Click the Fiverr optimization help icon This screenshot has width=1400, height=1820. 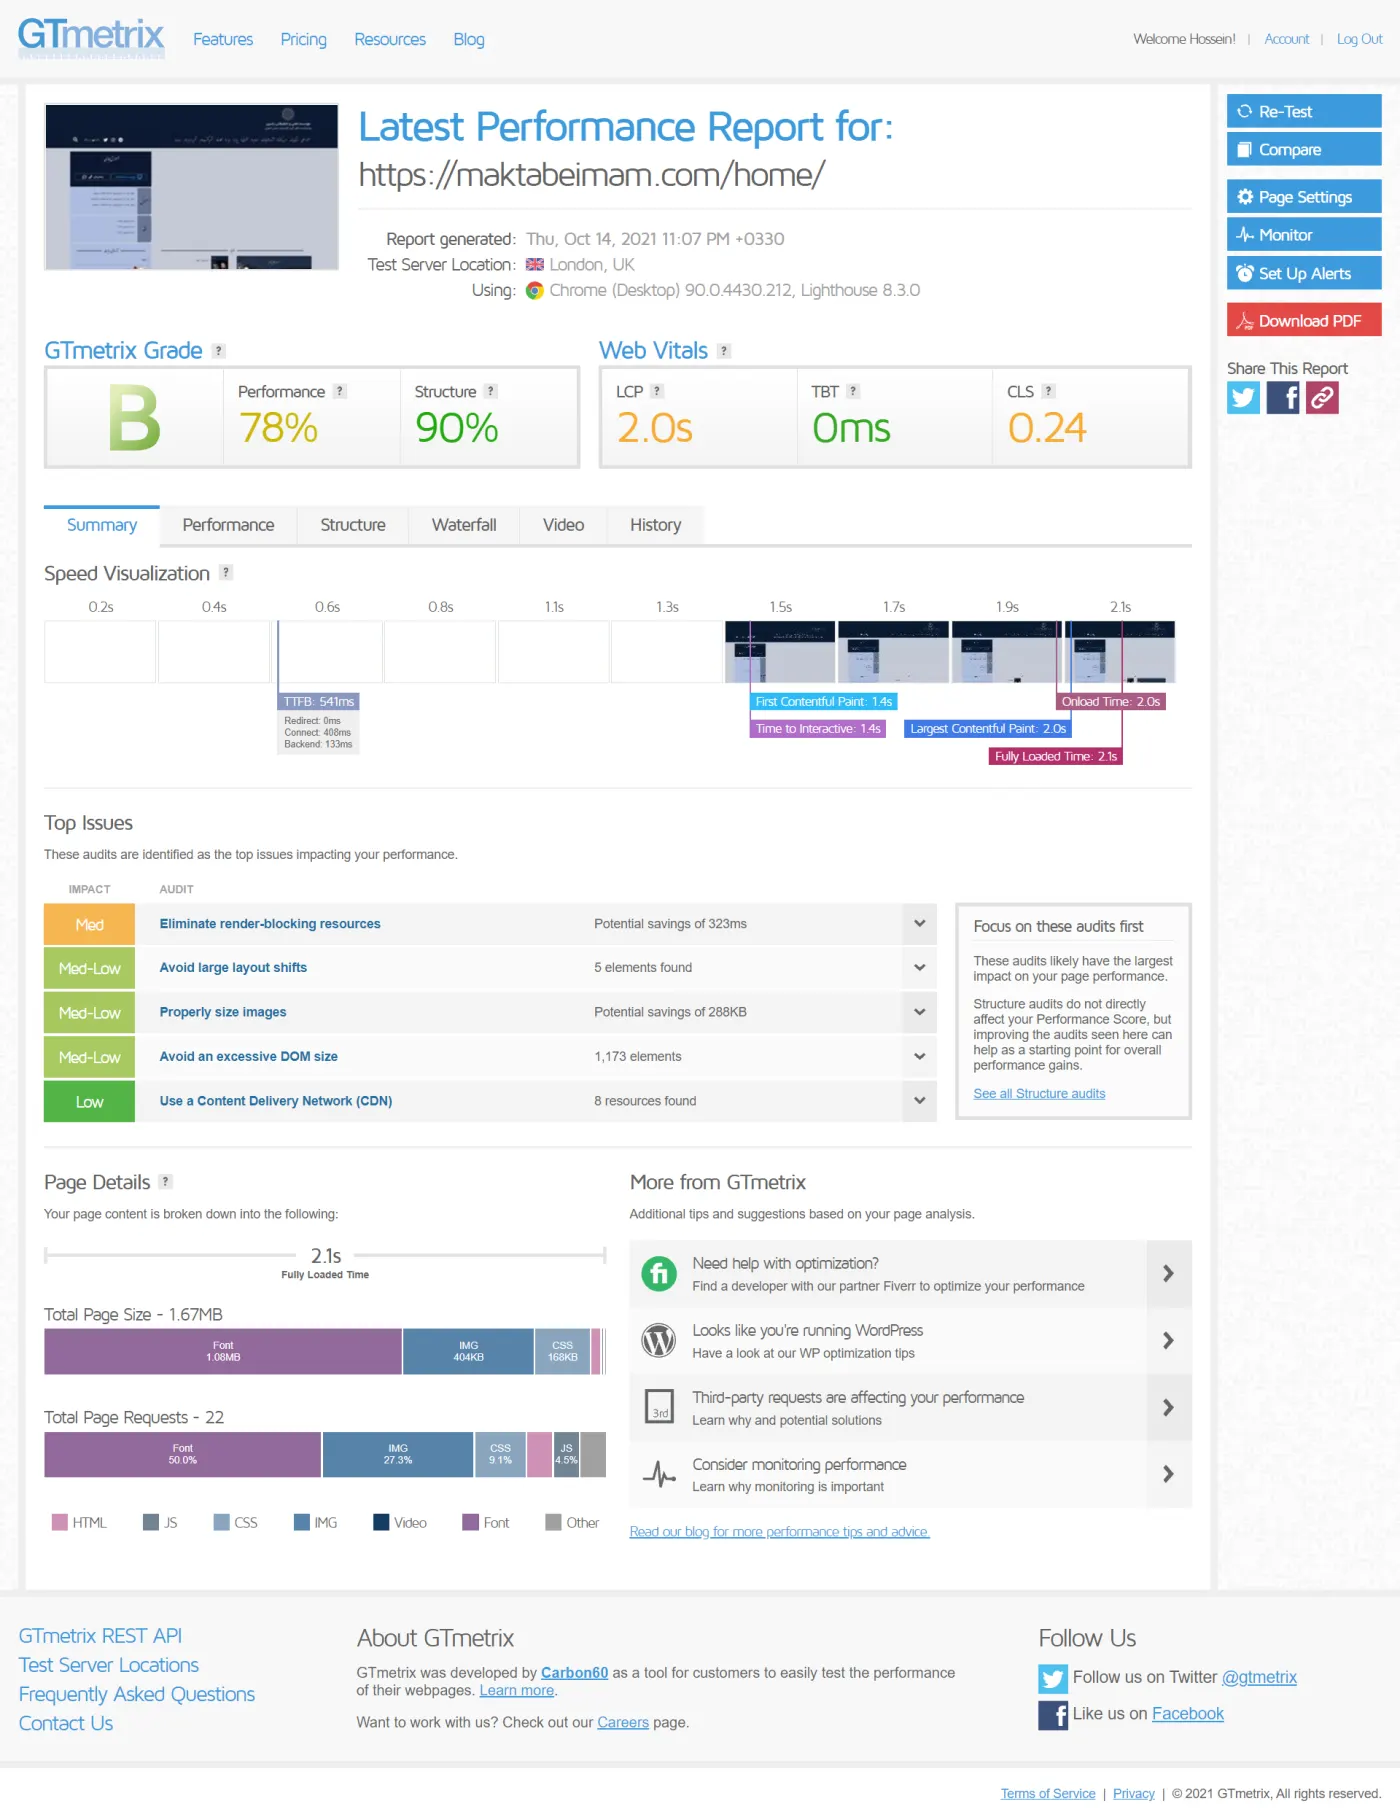pyautogui.click(x=659, y=1274)
